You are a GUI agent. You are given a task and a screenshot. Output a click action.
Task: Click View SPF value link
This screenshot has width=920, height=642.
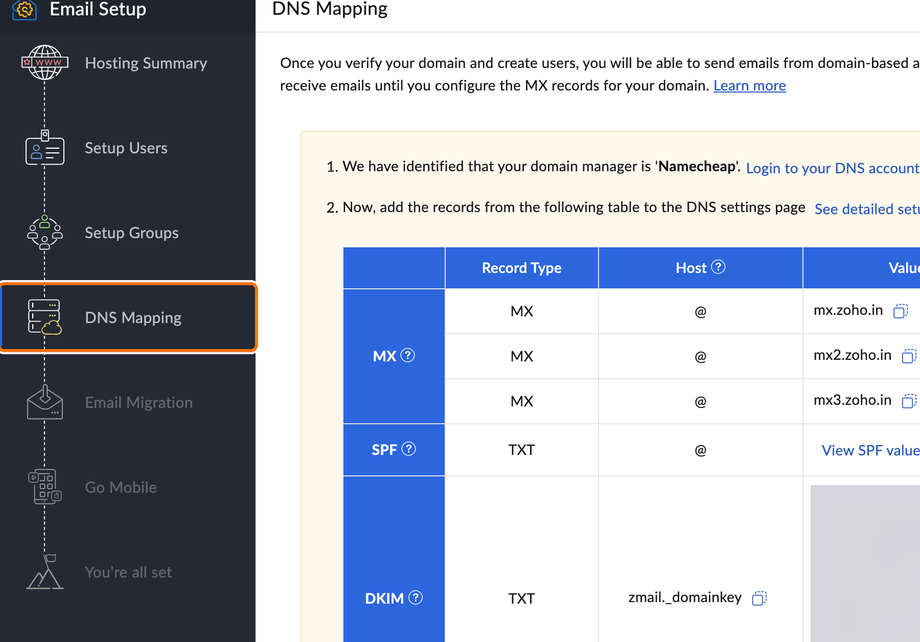(871, 450)
